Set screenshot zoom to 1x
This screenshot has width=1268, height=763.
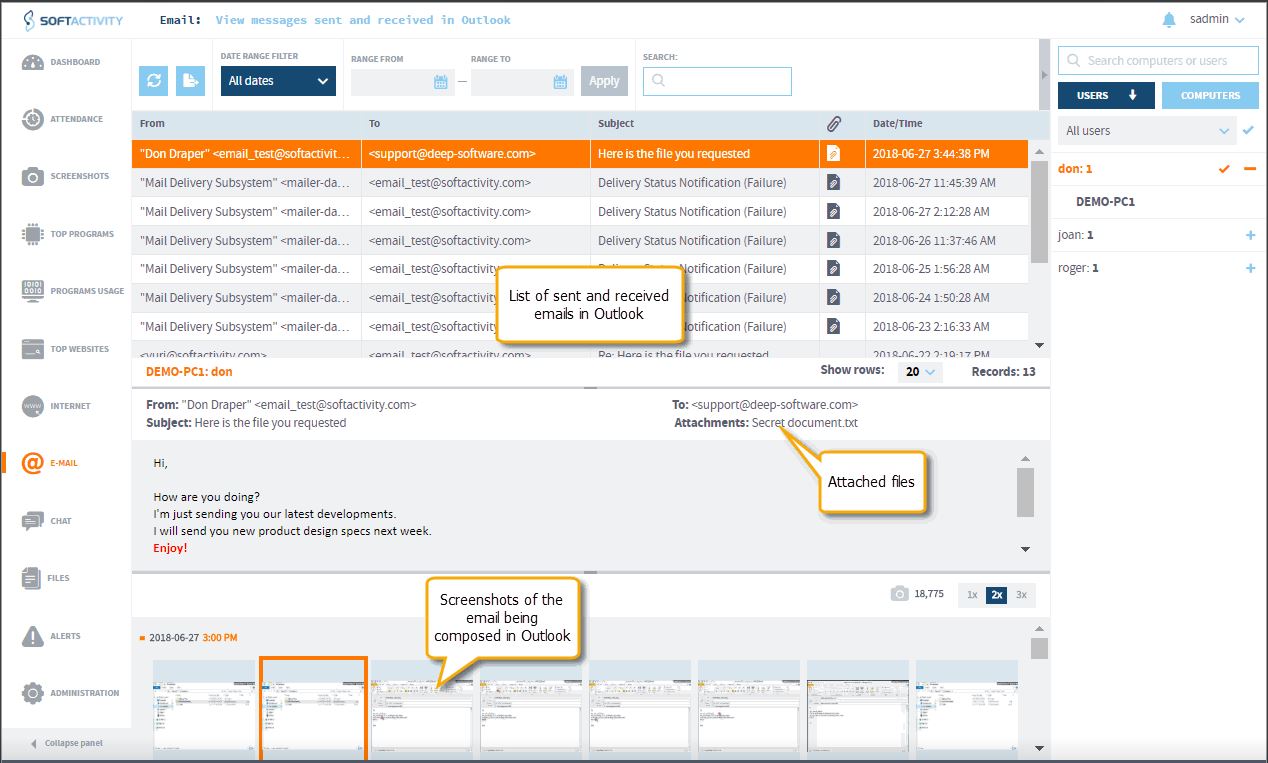(x=972, y=595)
